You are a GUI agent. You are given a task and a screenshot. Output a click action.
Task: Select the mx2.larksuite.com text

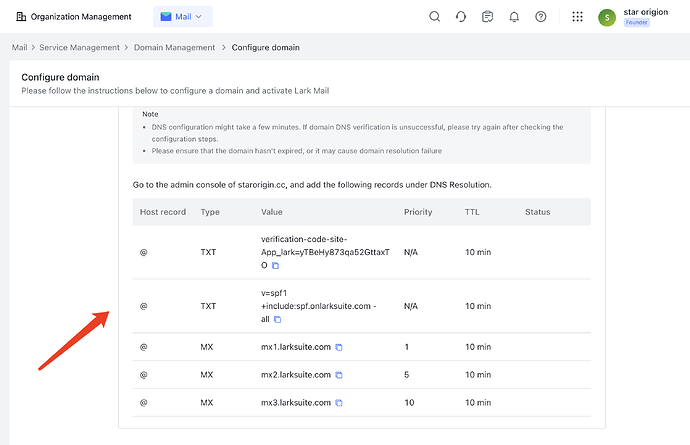tap(296, 375)
